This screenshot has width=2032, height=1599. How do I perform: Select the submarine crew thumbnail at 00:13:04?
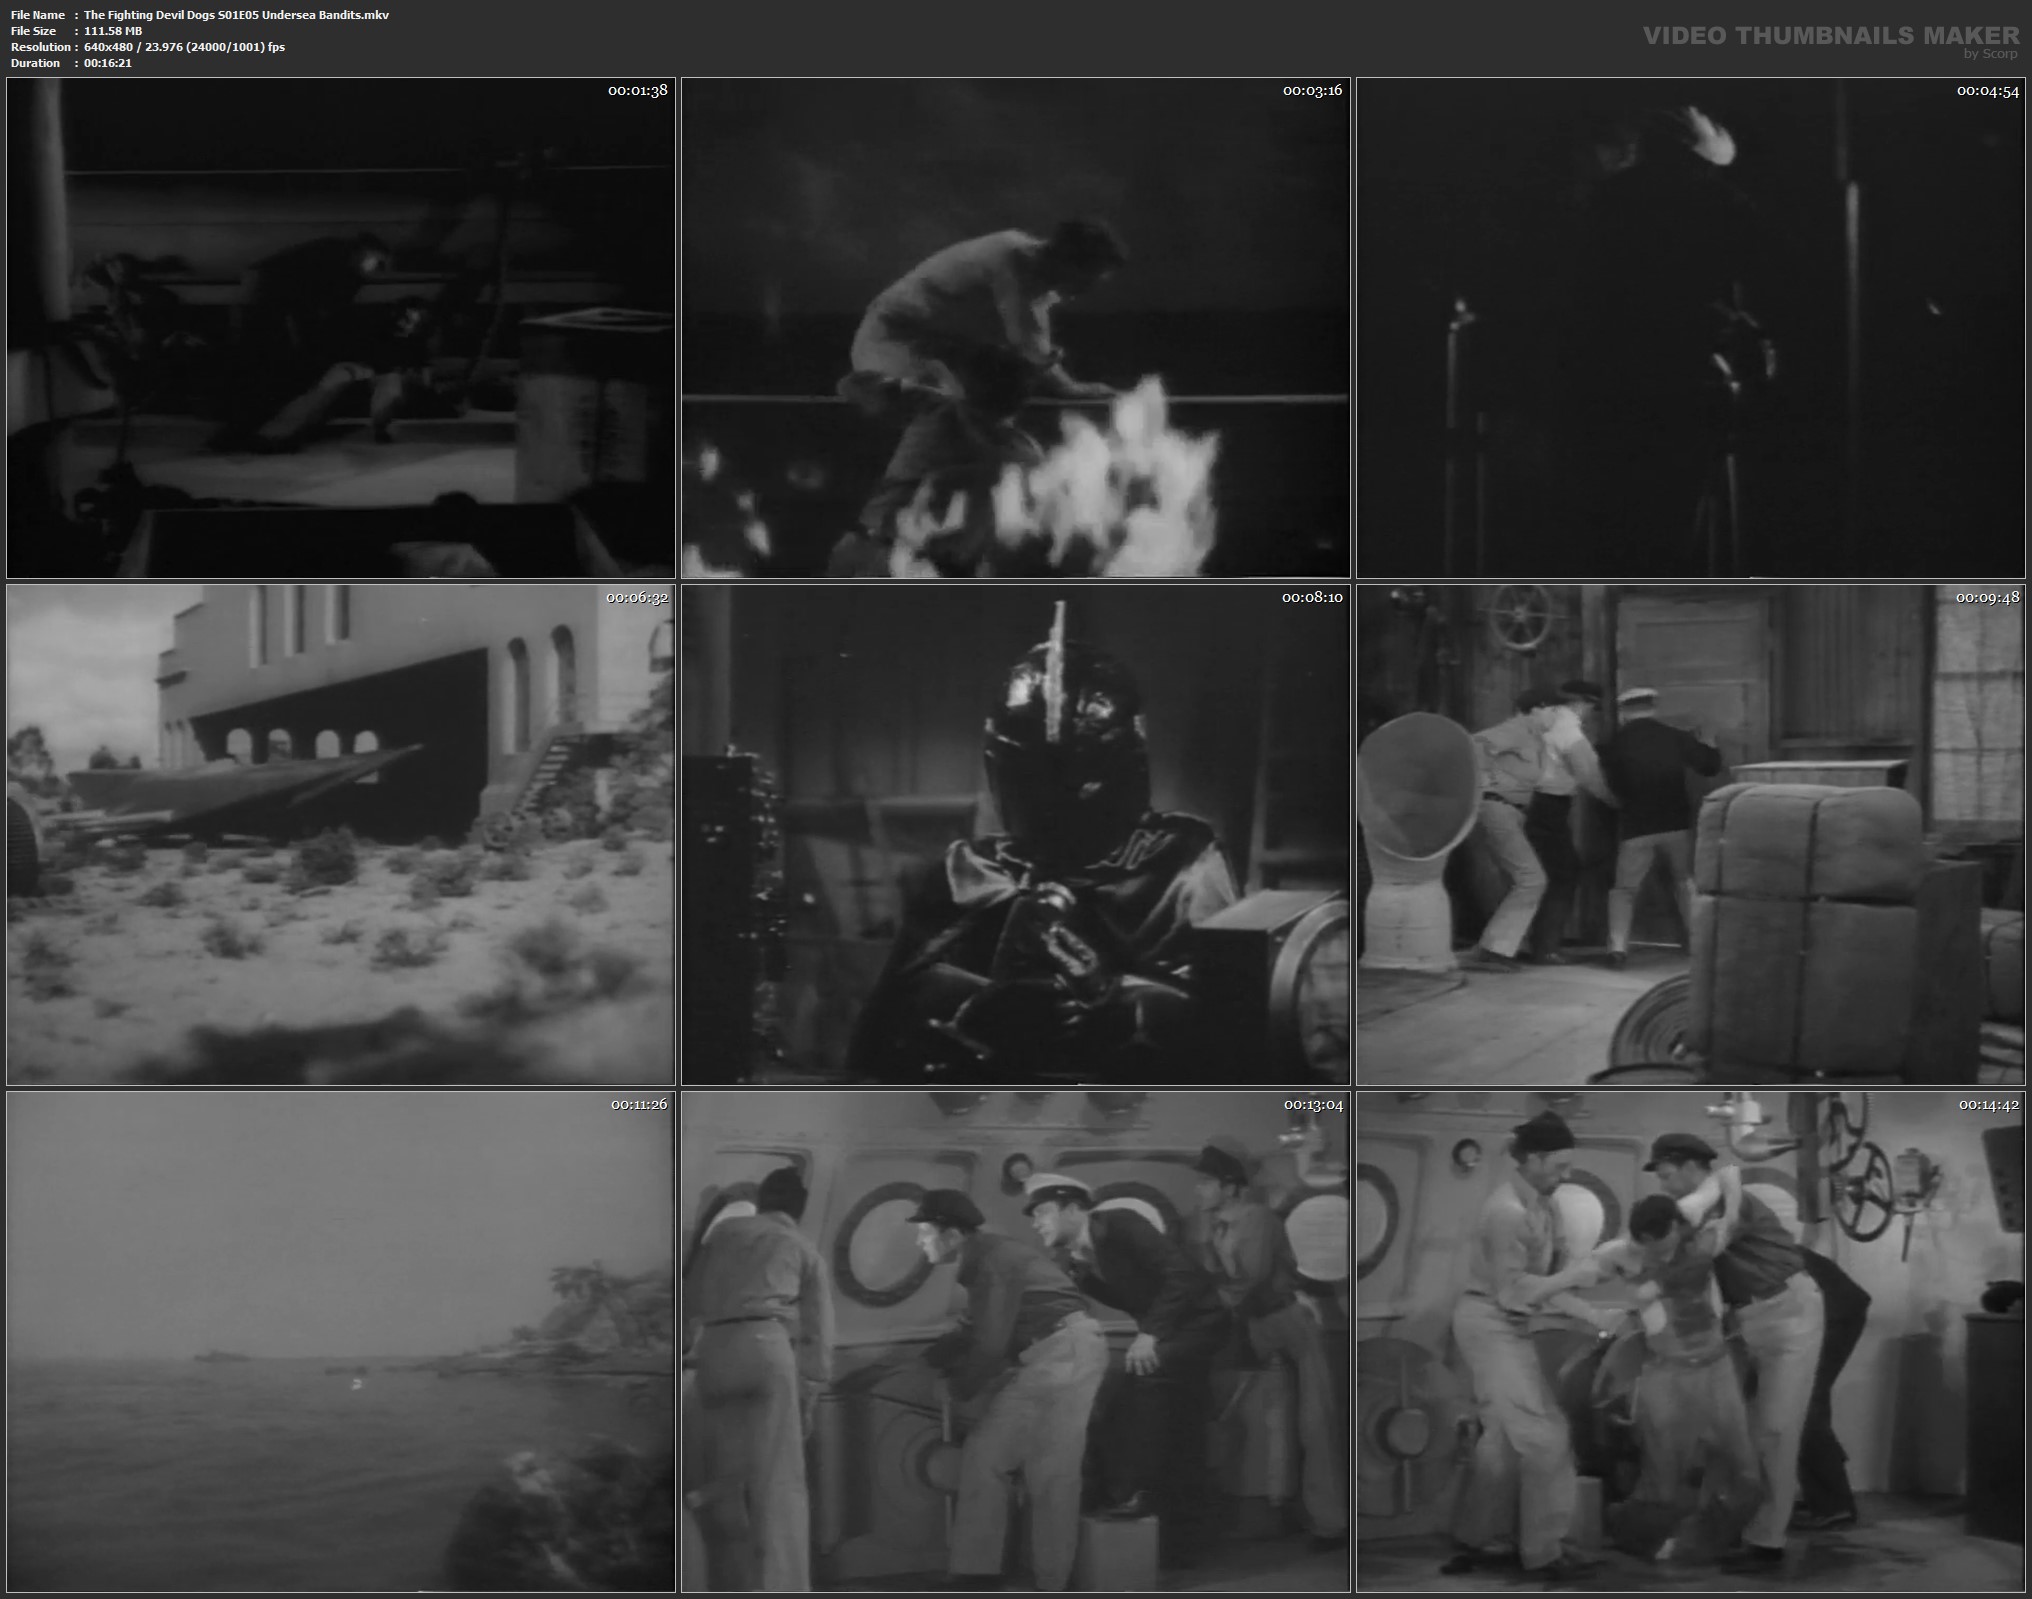click(1015, 1341)
